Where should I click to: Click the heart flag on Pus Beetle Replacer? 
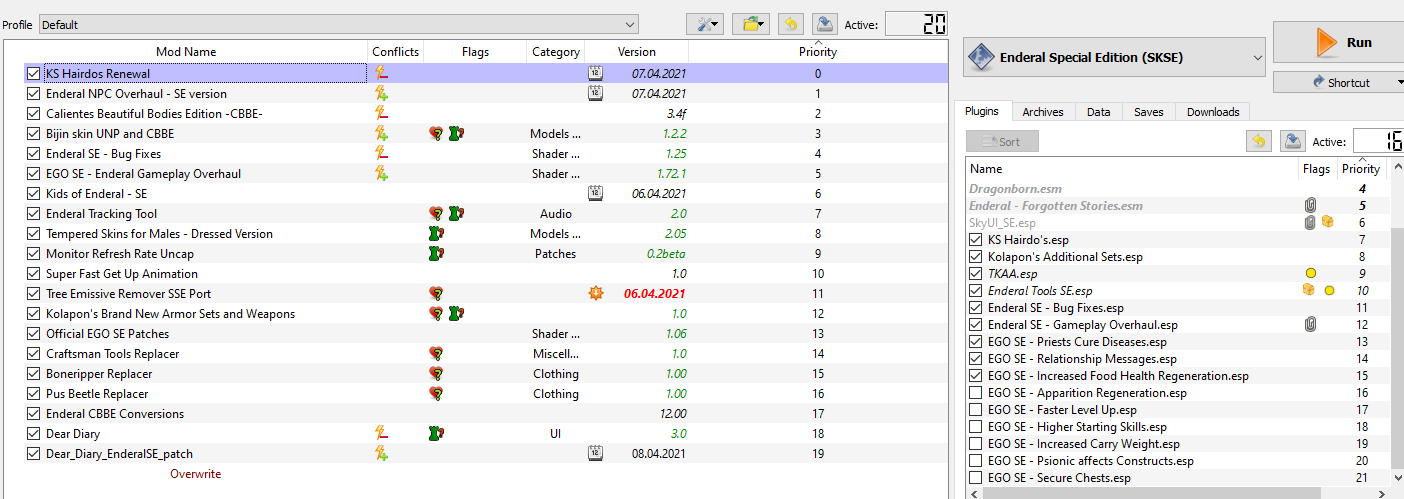(435, 393)
